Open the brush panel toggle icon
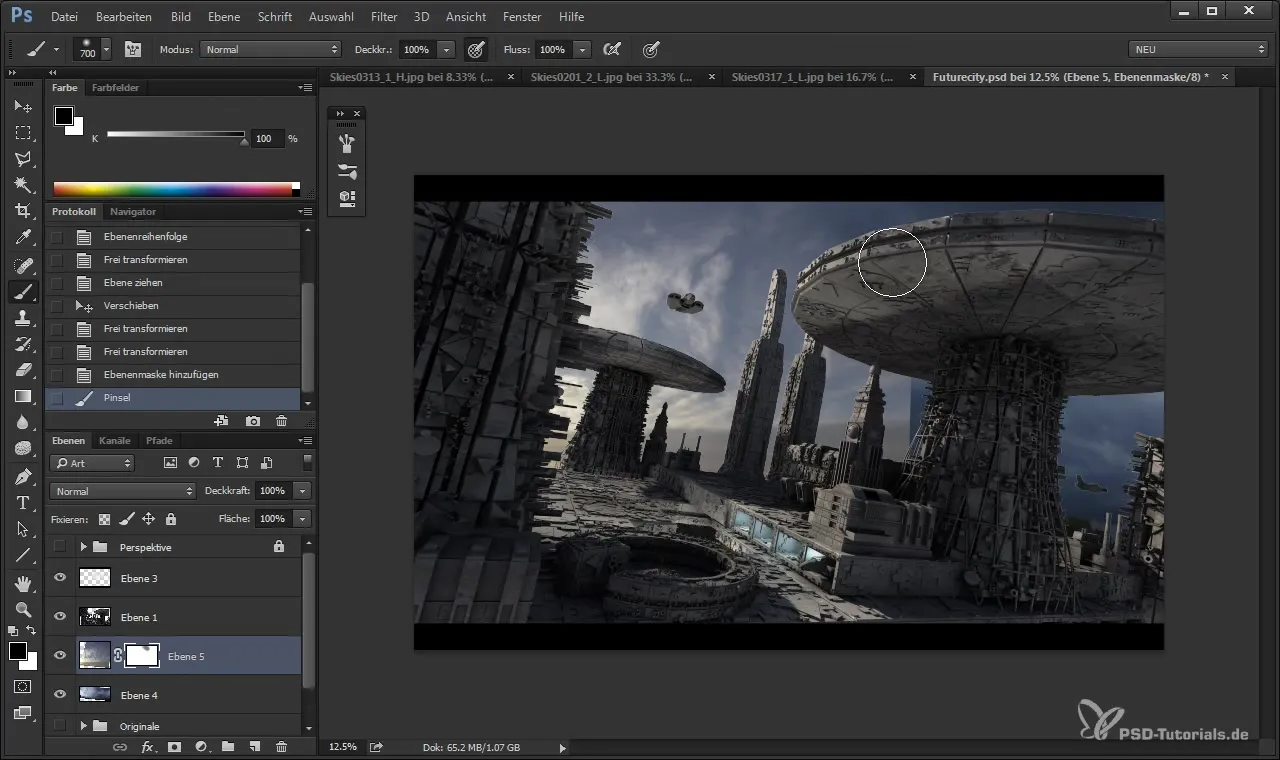 [x=132, y=49]
